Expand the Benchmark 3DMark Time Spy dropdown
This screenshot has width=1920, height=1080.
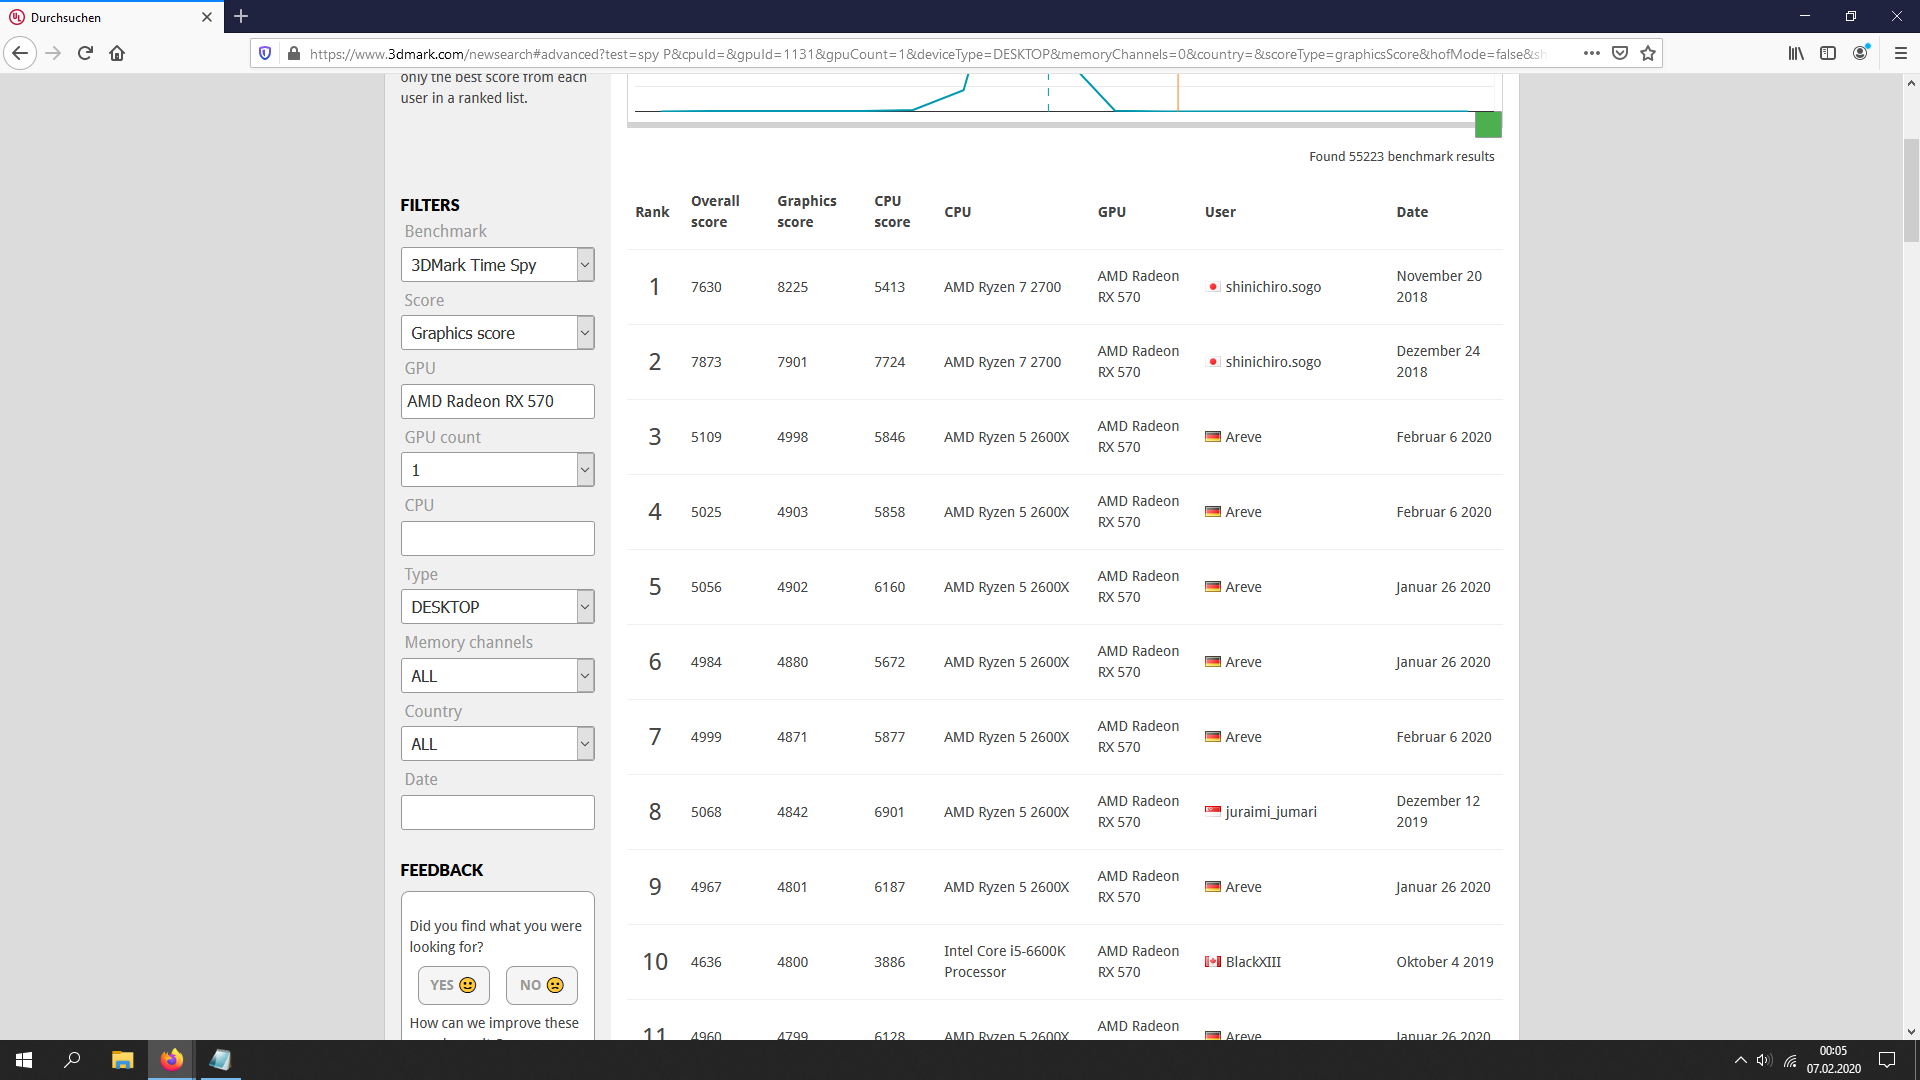click(x=497, y=265)
